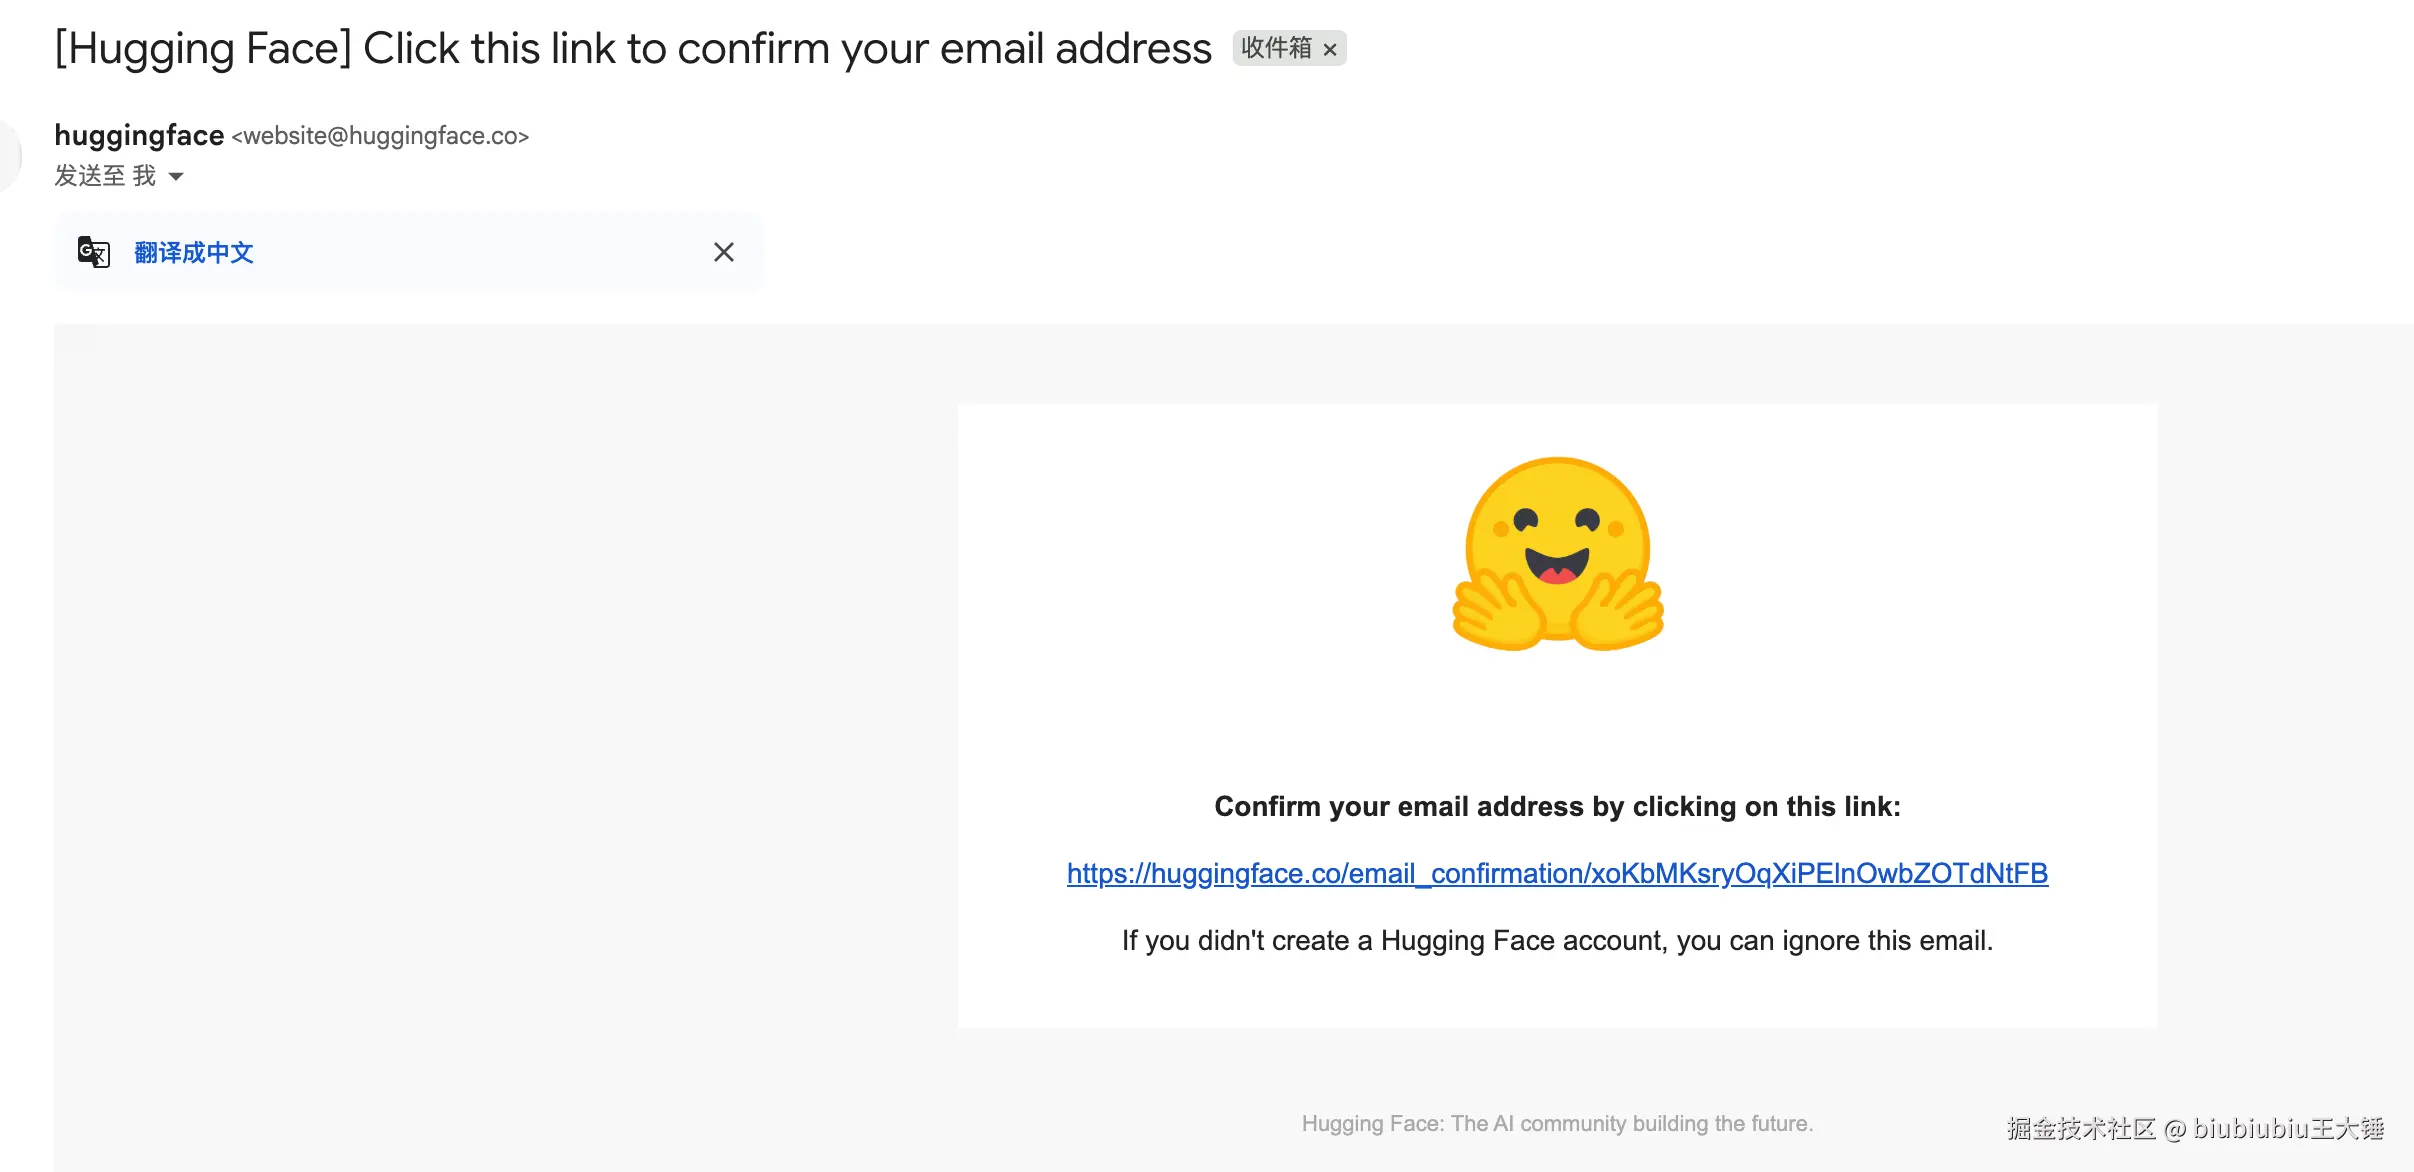This screenshot has width=2414, height=1172.
Task: Click the Hugging Face footer tagline
Action: pos(1557,1123)
